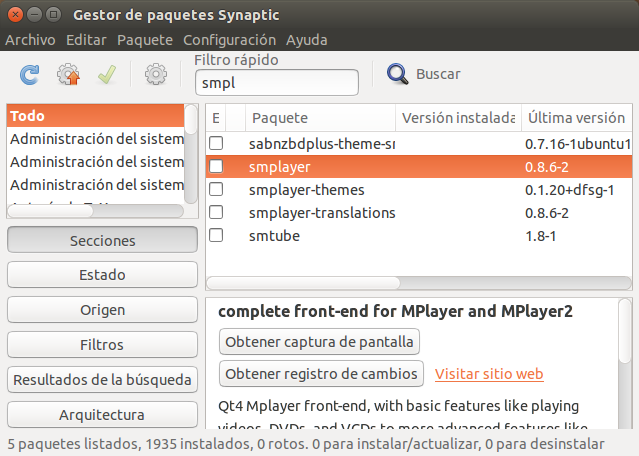This screenshot has height=456, width=639.
Task: Click the Buscar label text
Action: pos(438,74)
